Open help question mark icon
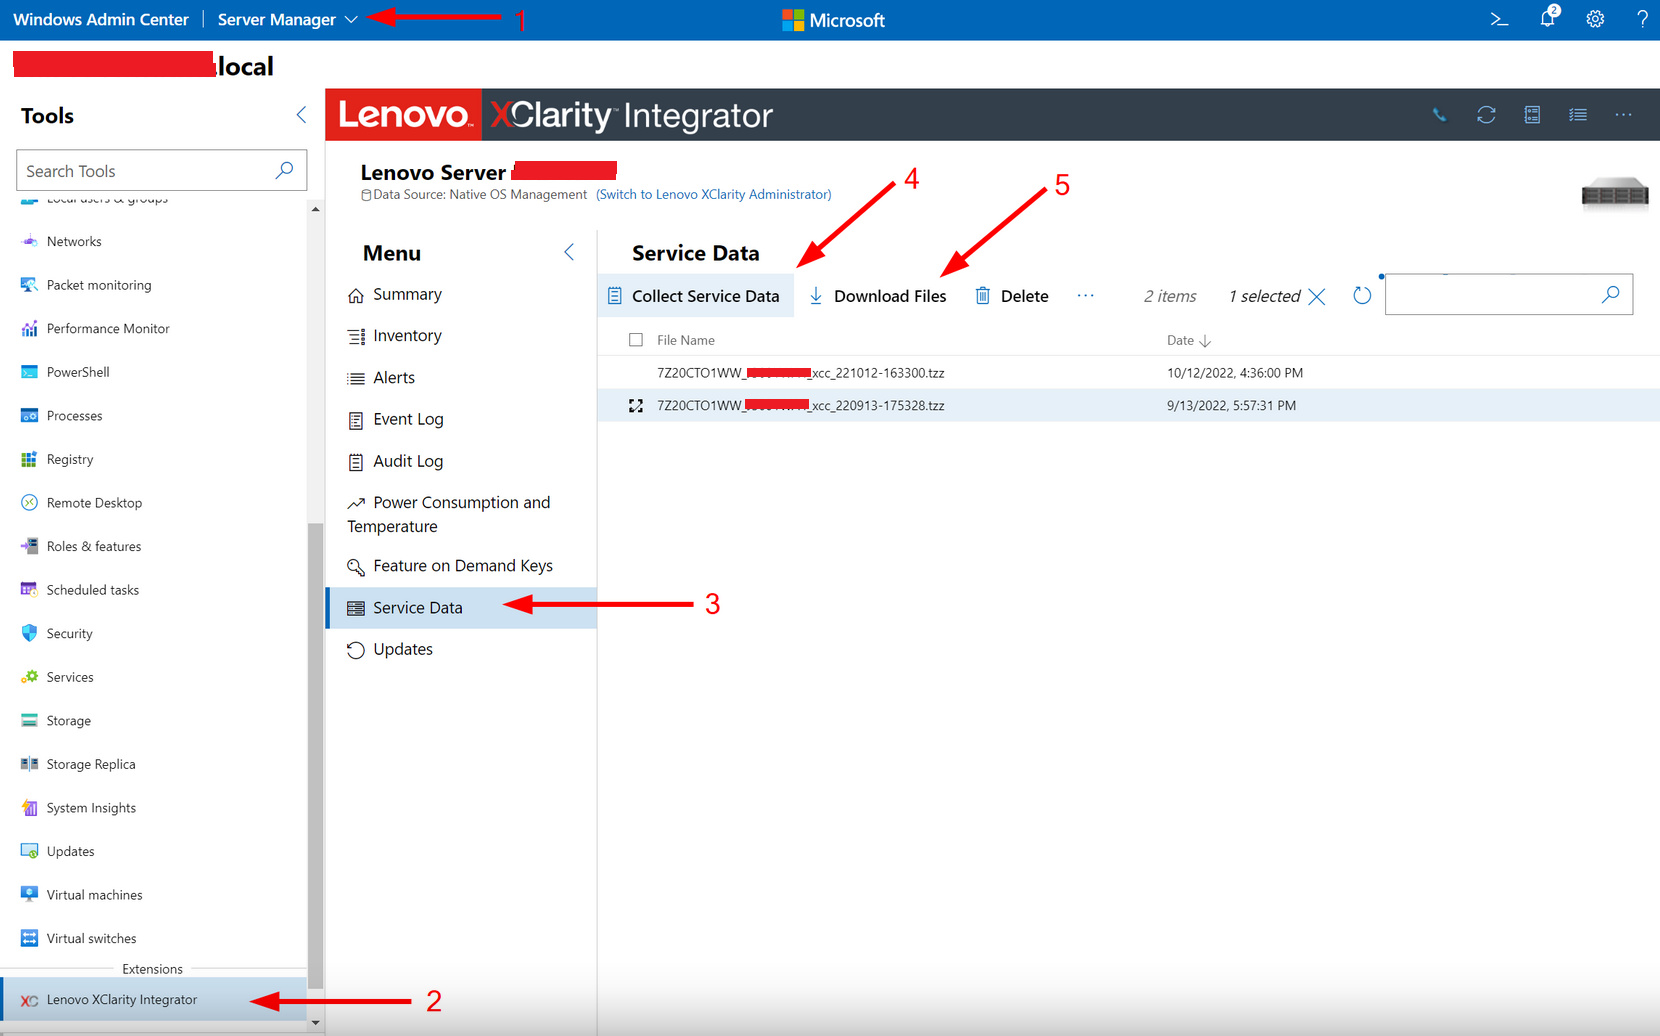Image resolution: width=1660 pixels, height=1036 pixels. (1641, 19)
